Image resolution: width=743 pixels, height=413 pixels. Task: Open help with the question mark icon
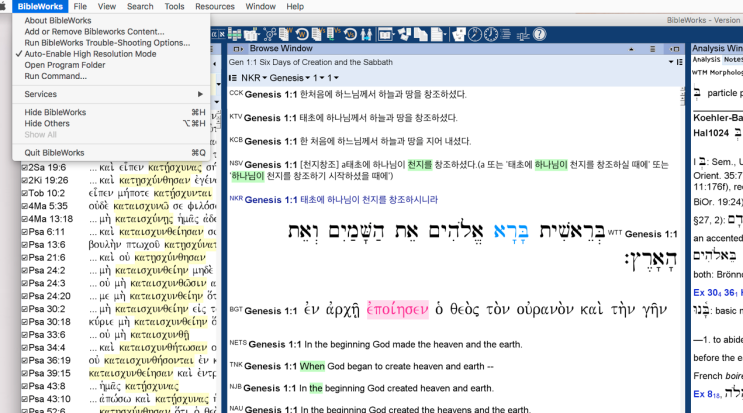pos(540,34)
